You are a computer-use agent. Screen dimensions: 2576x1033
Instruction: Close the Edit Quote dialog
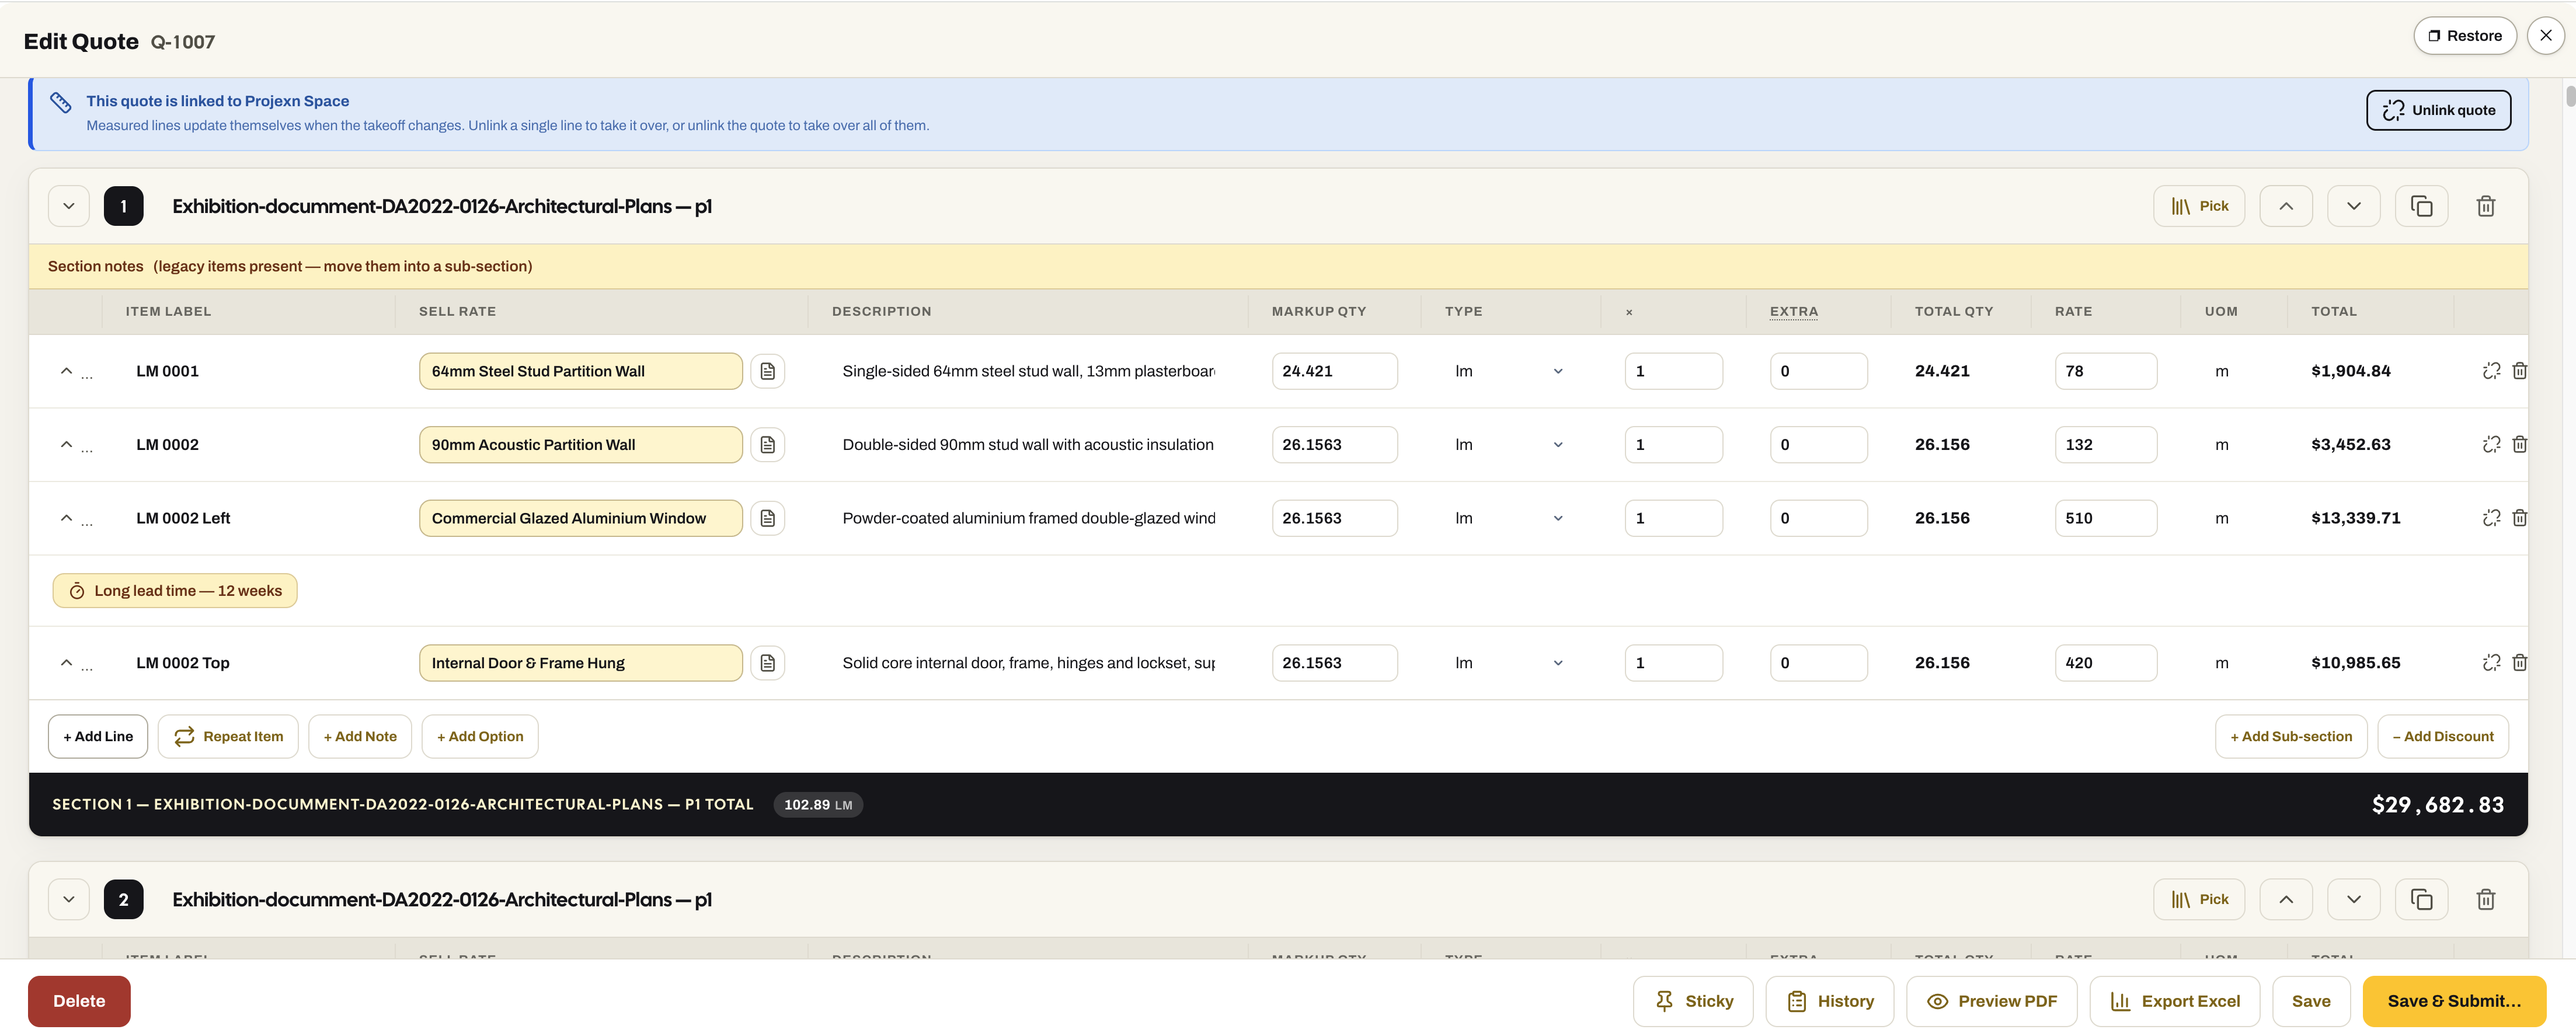2545,36
